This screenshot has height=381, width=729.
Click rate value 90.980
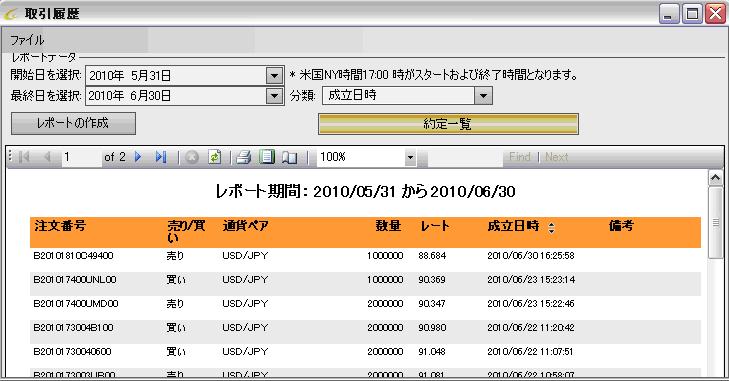pos(432,328)
